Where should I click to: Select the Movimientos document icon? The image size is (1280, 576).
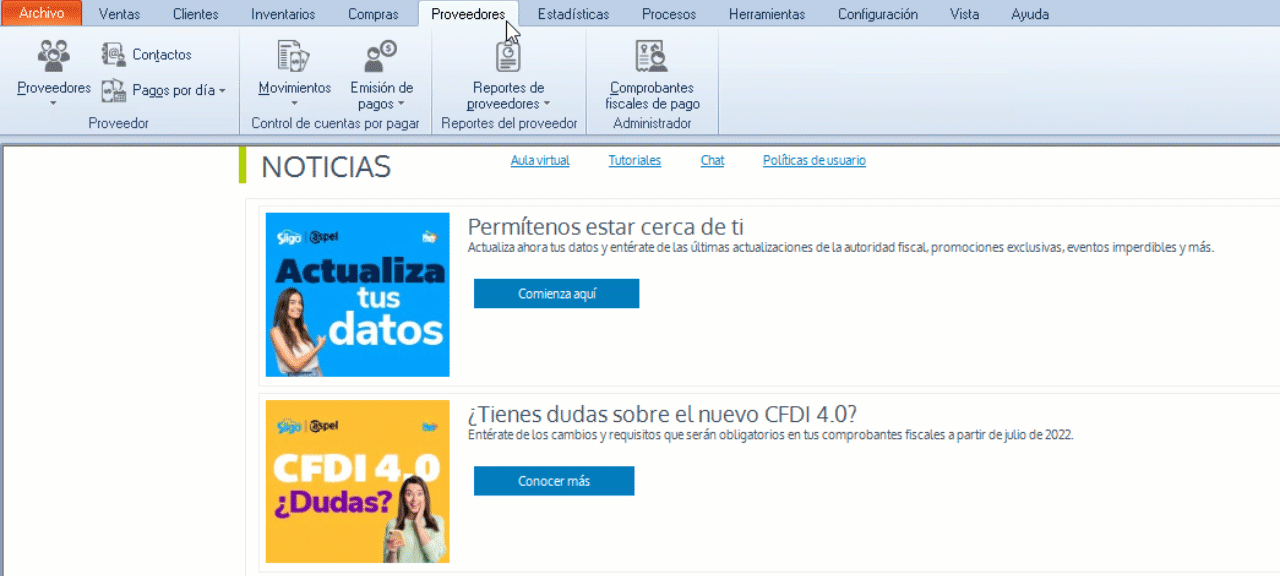pyautogui.click(x=294, y=56)
